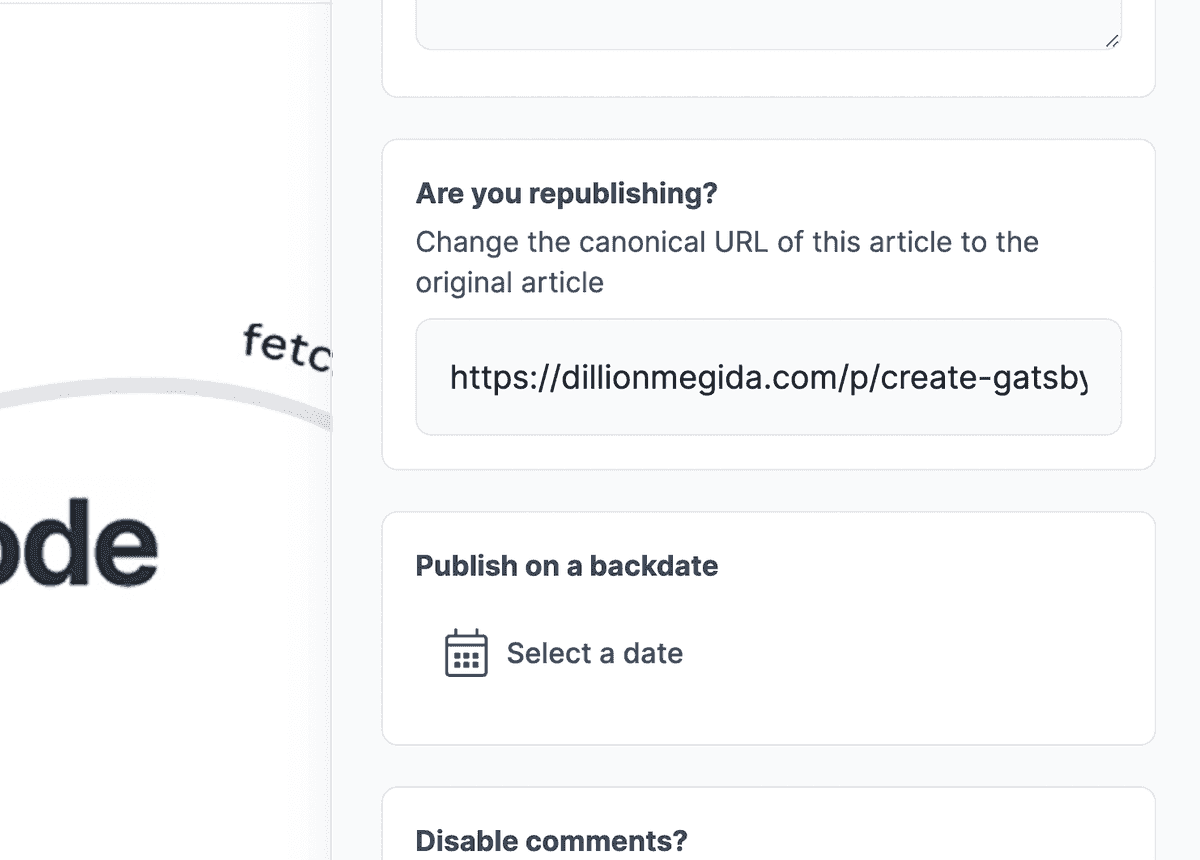Select the Are you republishing heading
Viewport: 1200px width, 860px height.
click(567, 193)
